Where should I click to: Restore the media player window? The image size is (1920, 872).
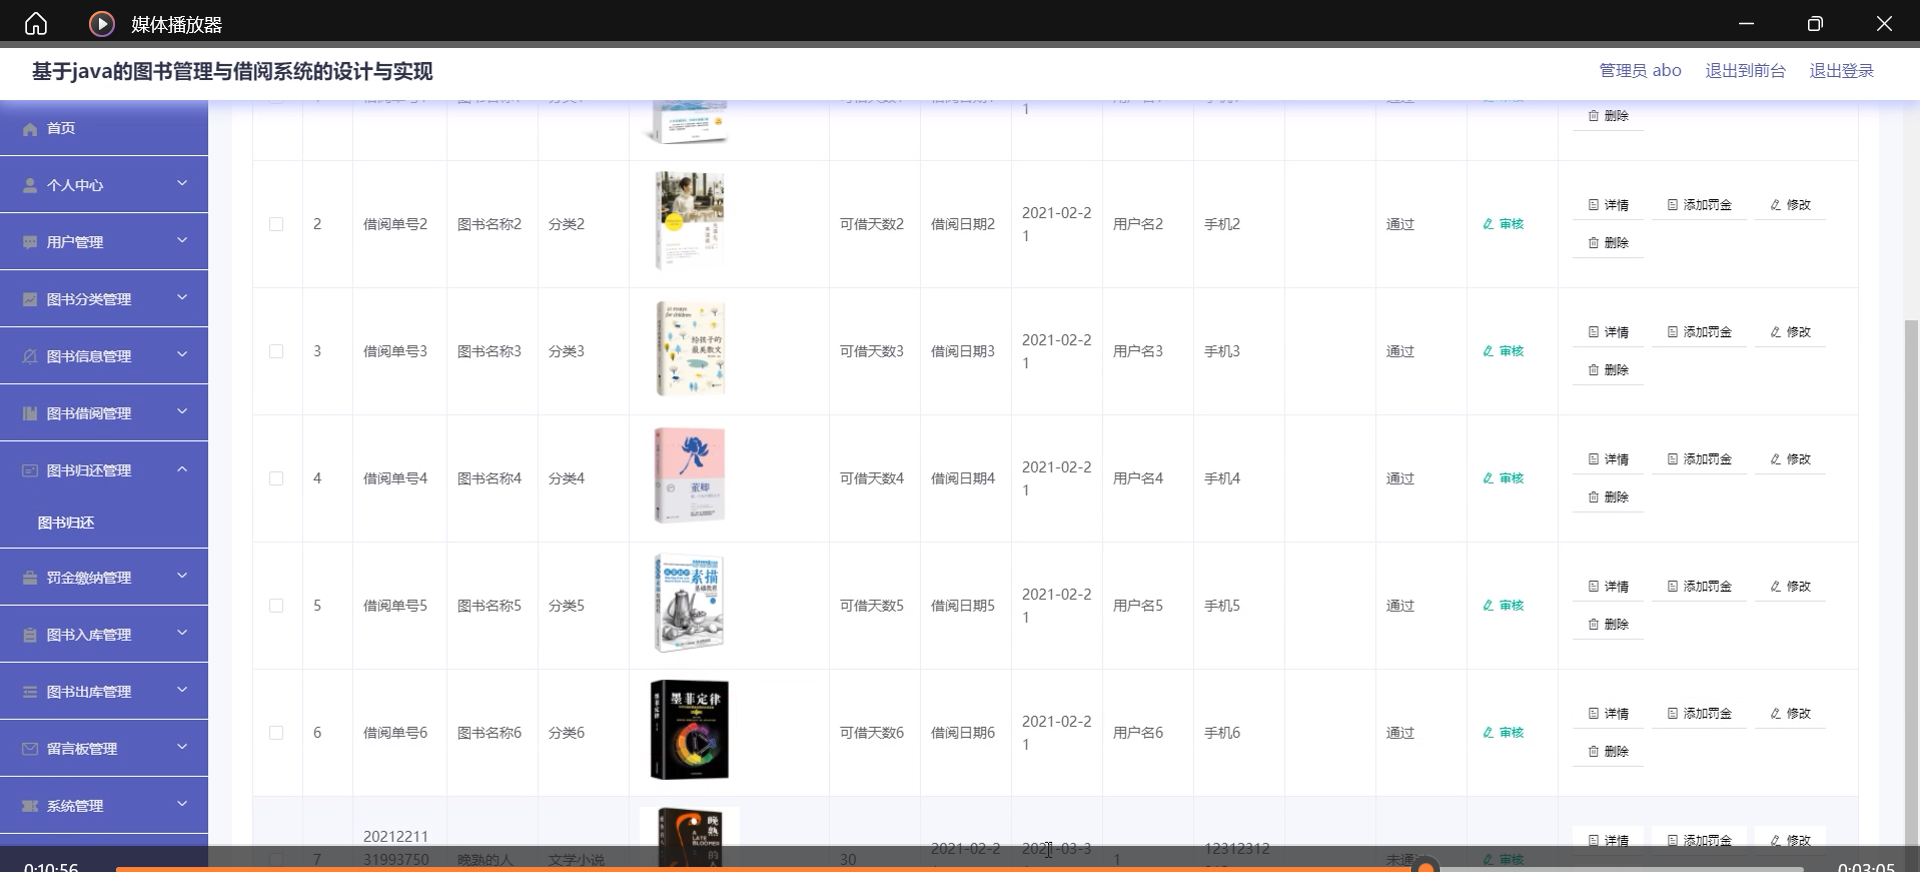(x=1815, y=23)
